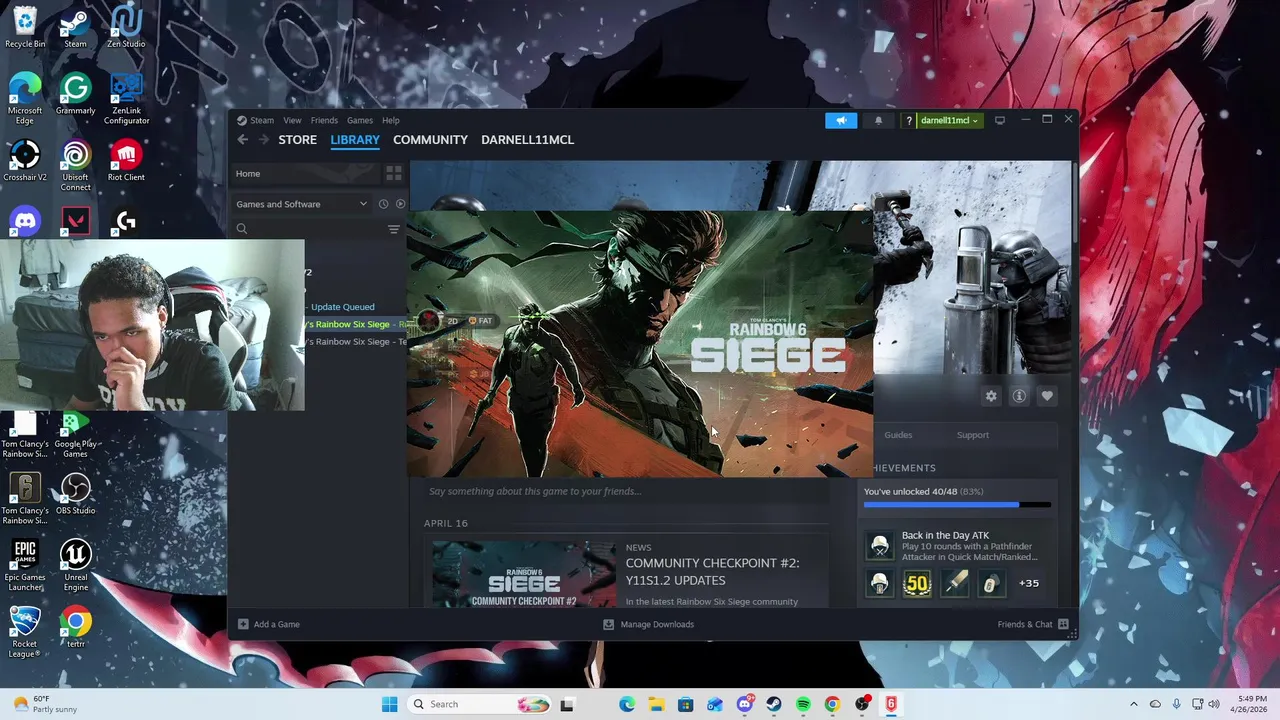Open the Games menu
Image resolution: width=1280 pixels, height=720 pixels.
pos(360,120)
